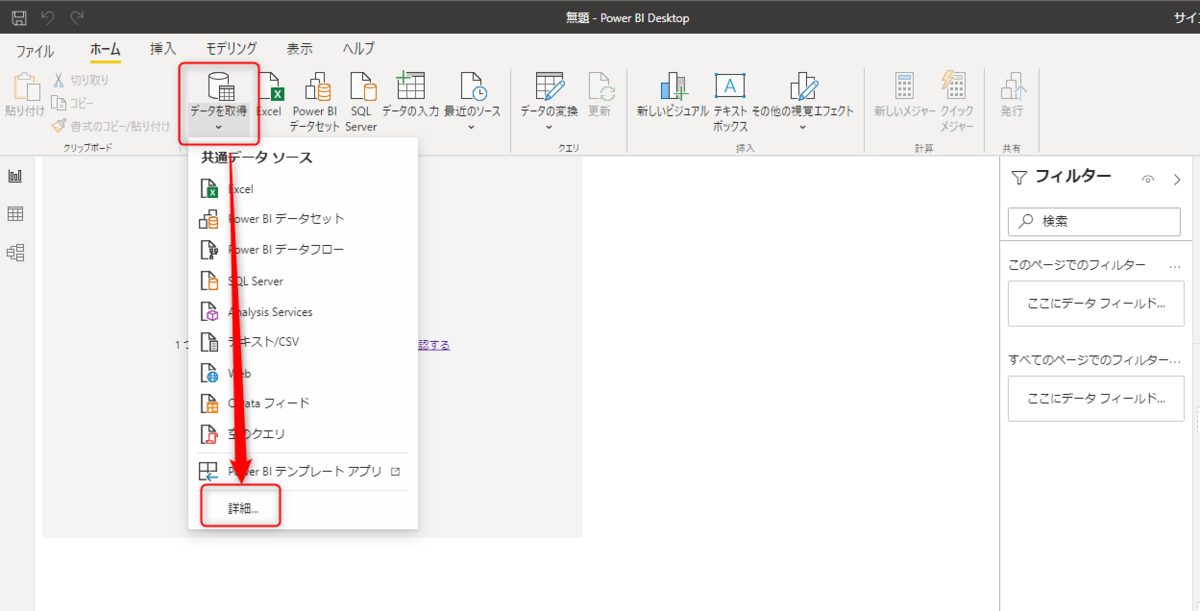Expand その他の視覚エフェクト dropdown arrow

[x=803, y=127]
